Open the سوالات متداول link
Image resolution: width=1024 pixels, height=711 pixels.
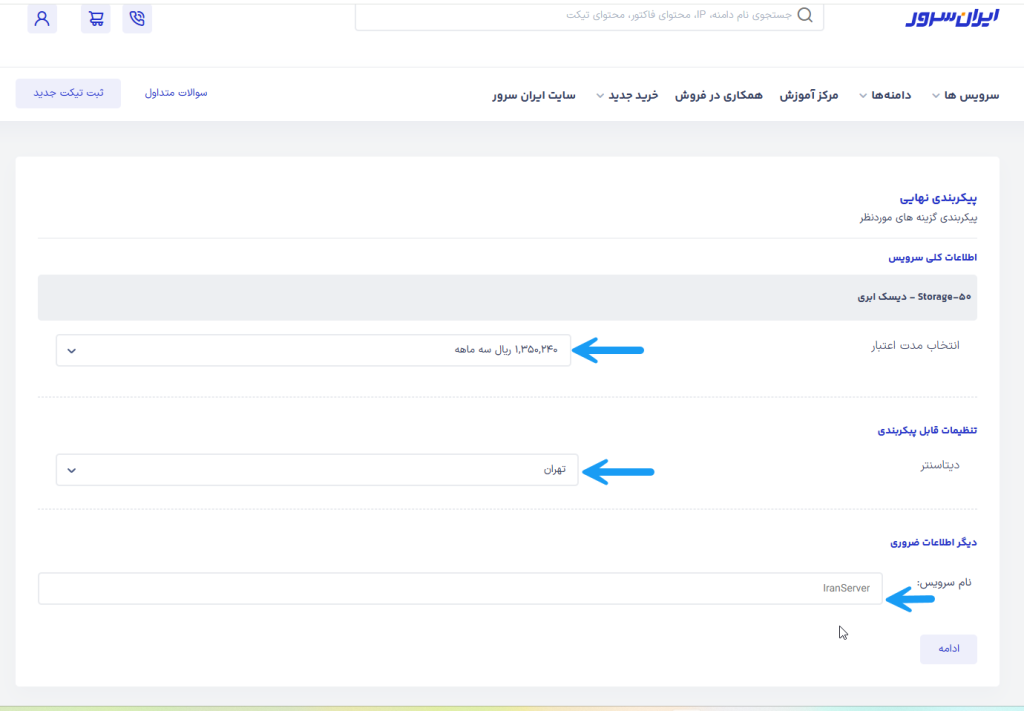pos(176,93)
